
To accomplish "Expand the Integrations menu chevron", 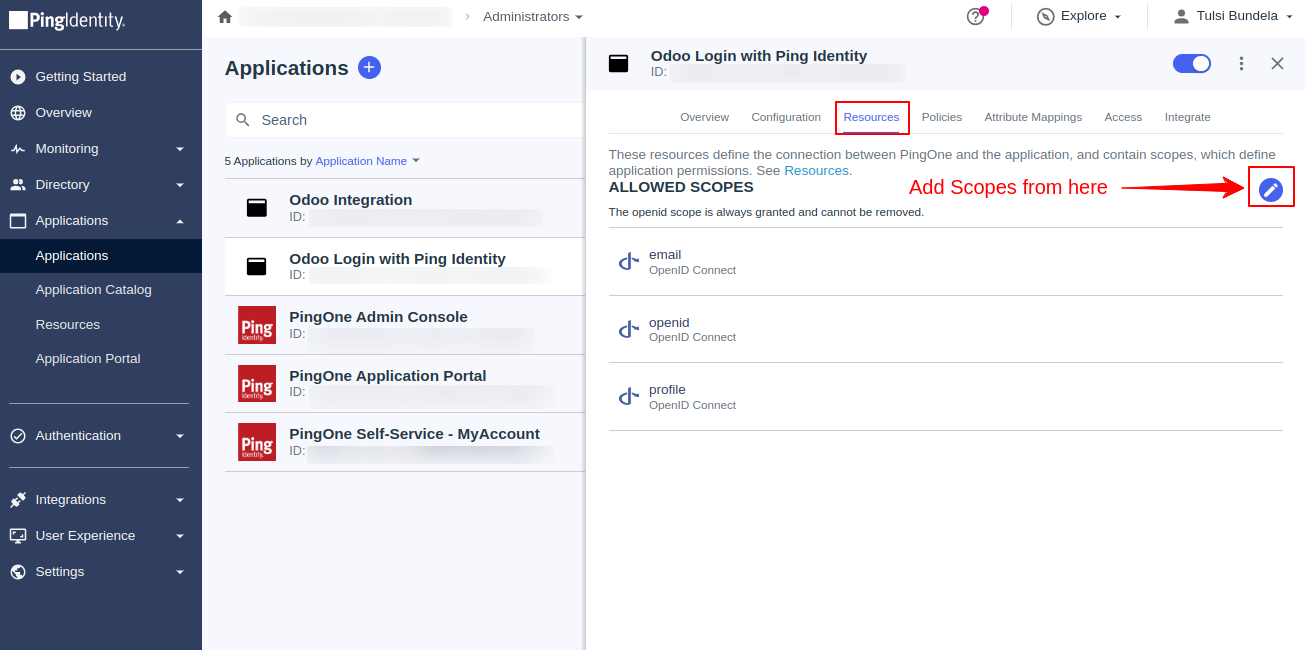I will click(x=180, y=500).
